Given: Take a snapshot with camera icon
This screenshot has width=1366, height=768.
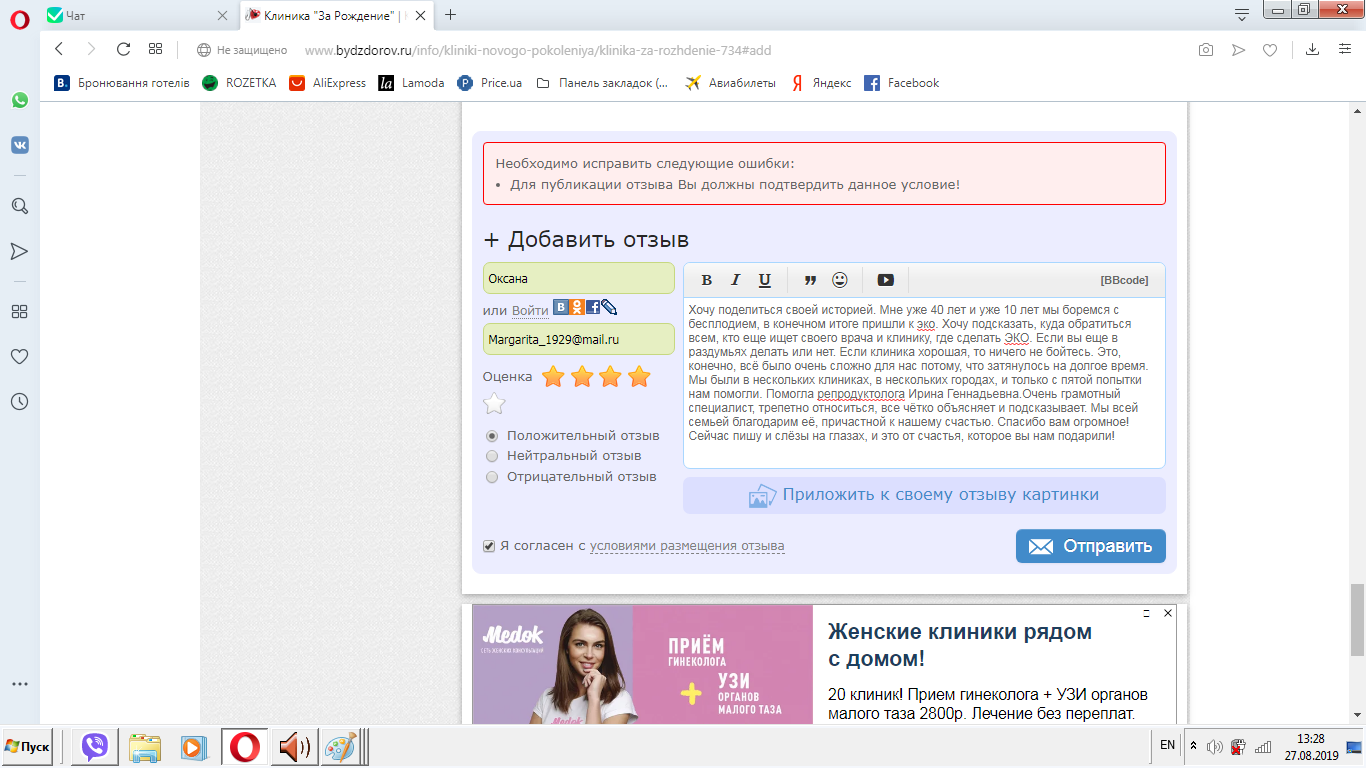Looking at the screenshot, I should pyautogui.click(x=1207, y=50).
